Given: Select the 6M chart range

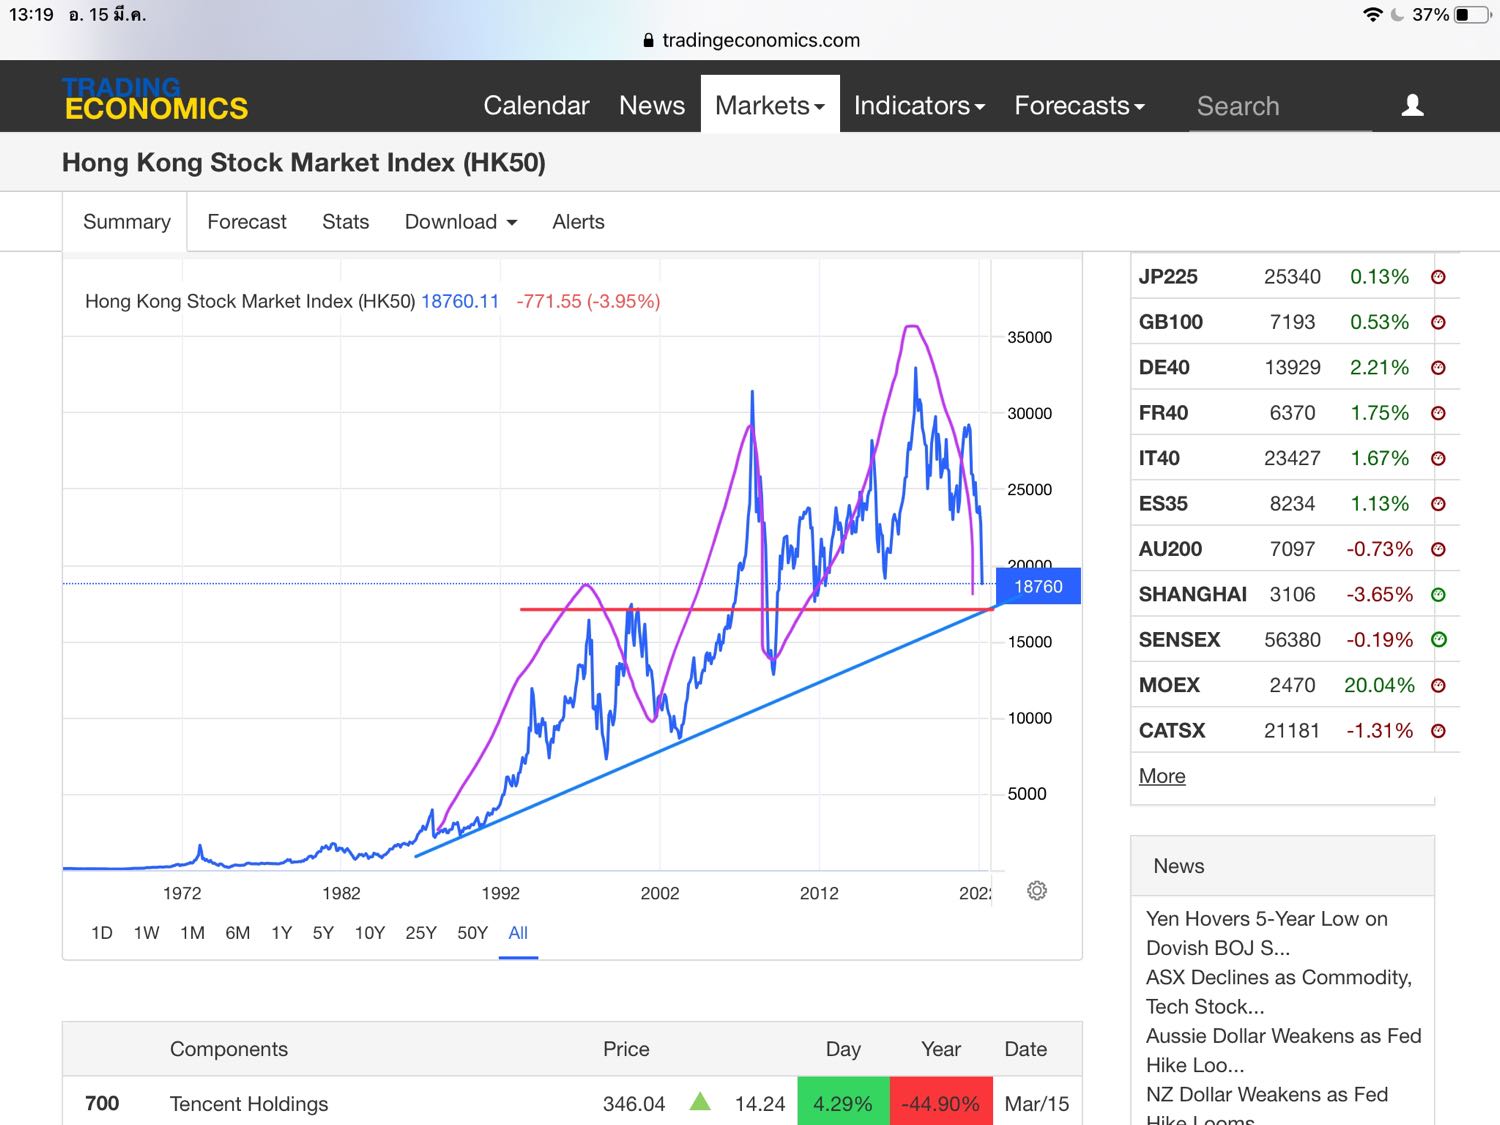Looking at the screenshot, I should coord(238,933).
